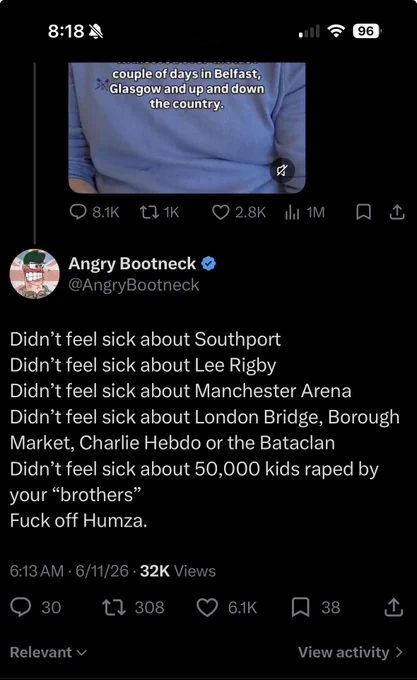The image size is (417, 680).
Task: Repost the tweet with 308 reposts
Action: click(x=133, y=607)
